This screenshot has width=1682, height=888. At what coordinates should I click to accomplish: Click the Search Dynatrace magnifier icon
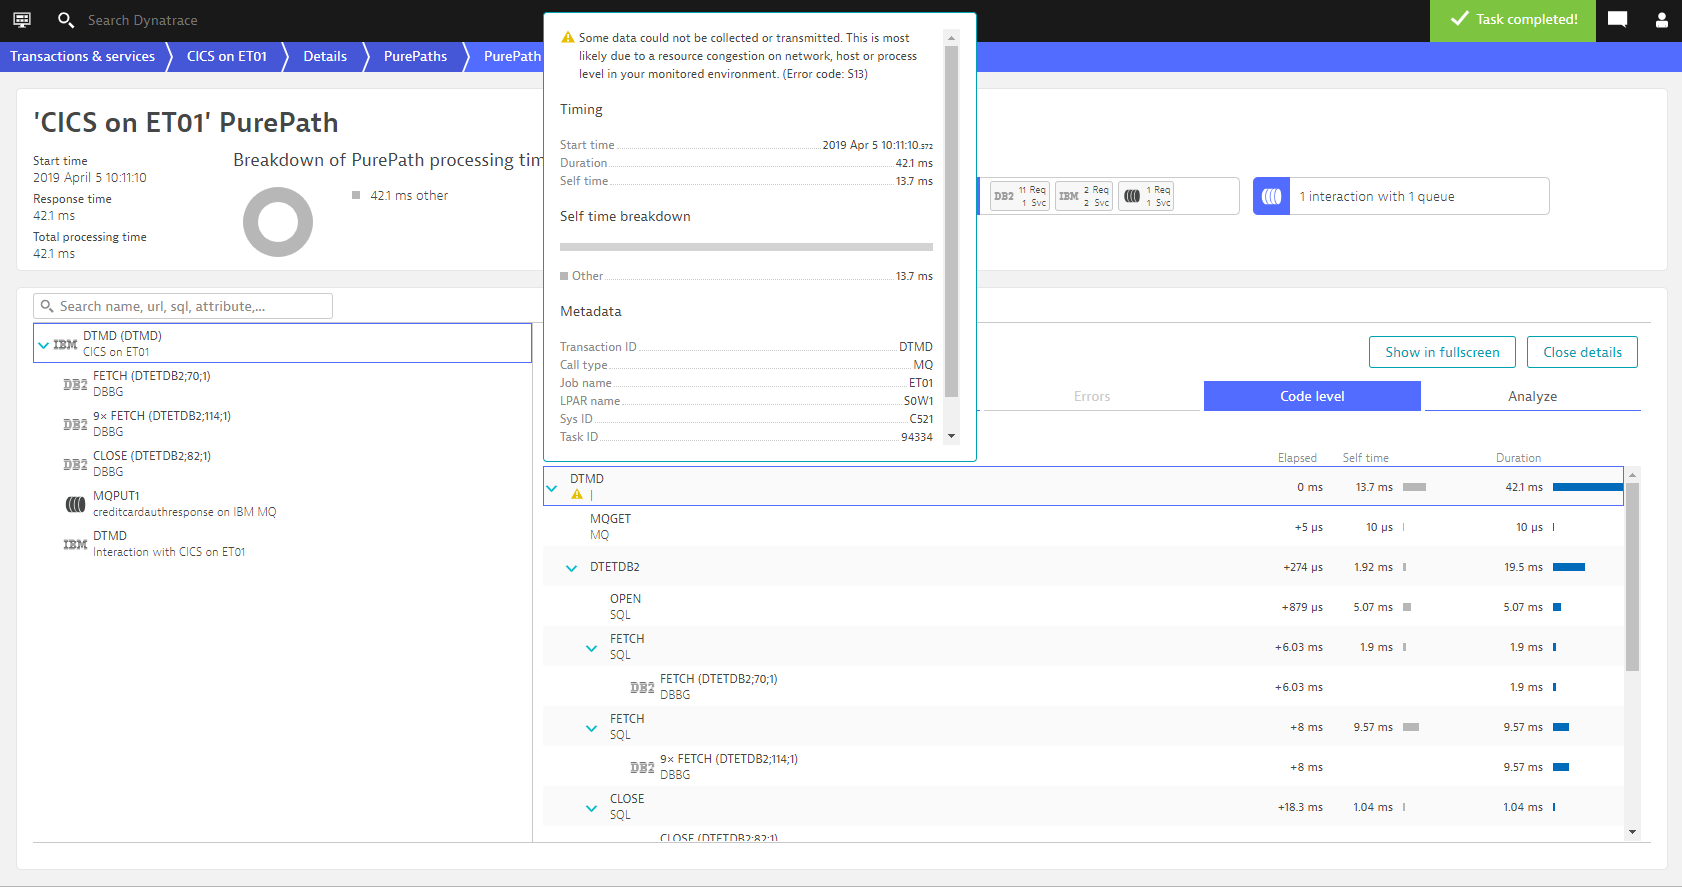(x=66, y=20)
